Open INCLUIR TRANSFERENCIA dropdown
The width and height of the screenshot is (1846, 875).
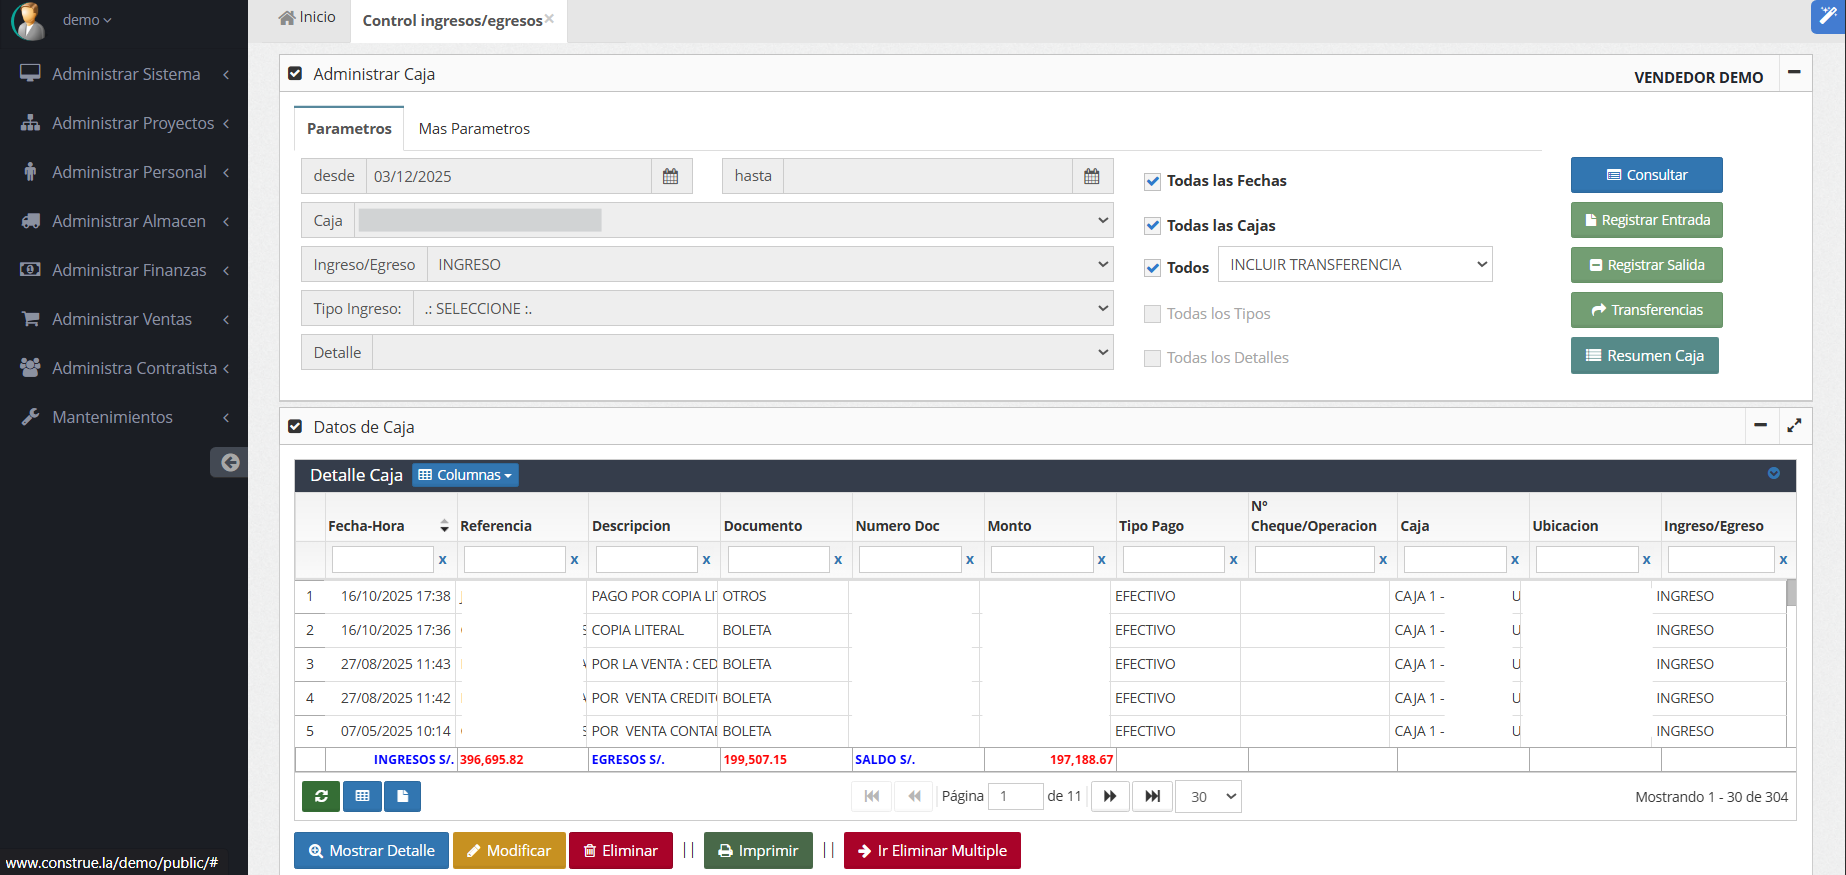click(x=1355, y=265)
